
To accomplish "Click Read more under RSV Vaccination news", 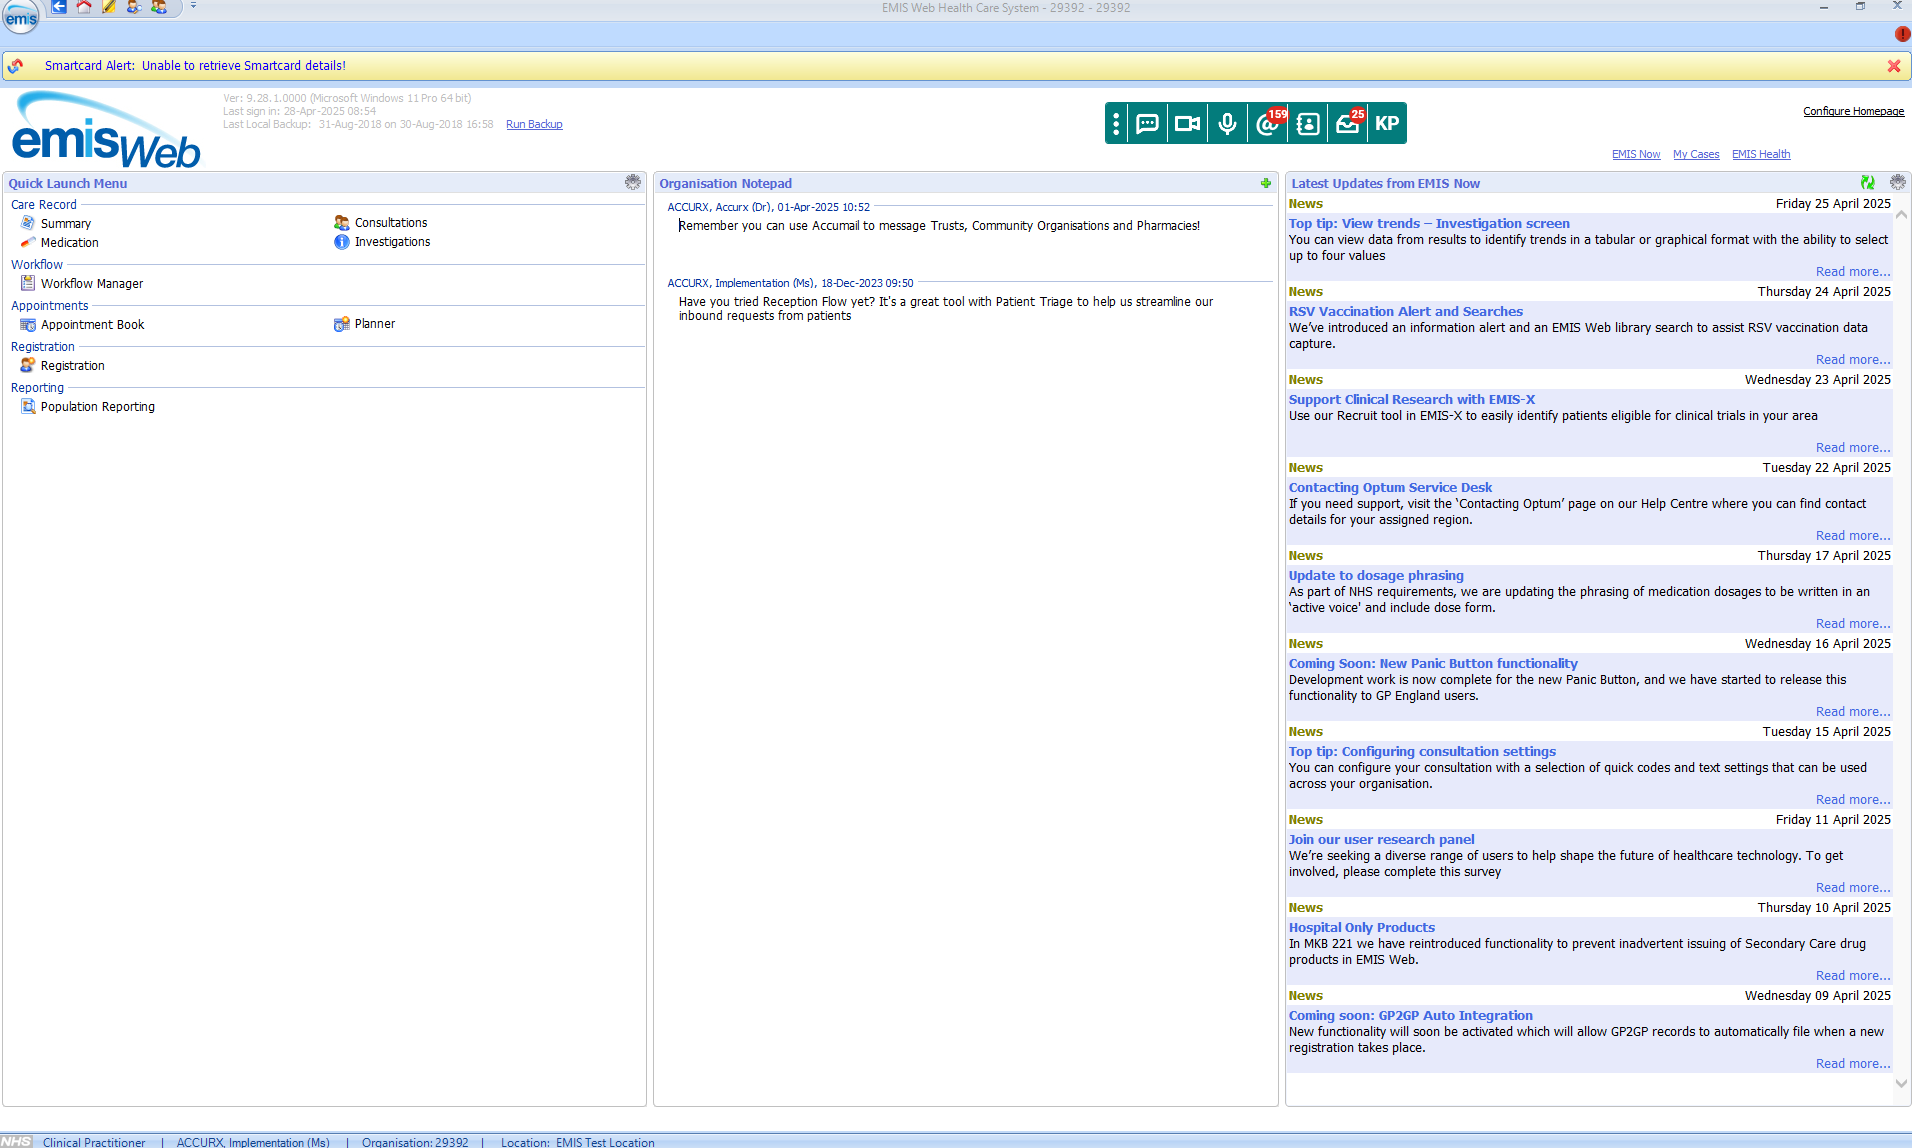I will tap(1853, 360).
